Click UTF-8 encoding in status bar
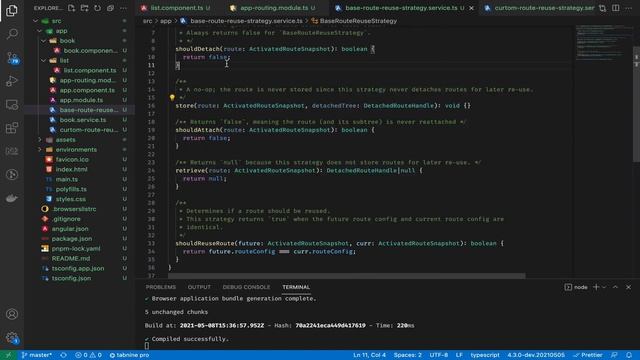The height and width of the screenshot is (360, 640). pyautogui.click(x=439, y=355)
